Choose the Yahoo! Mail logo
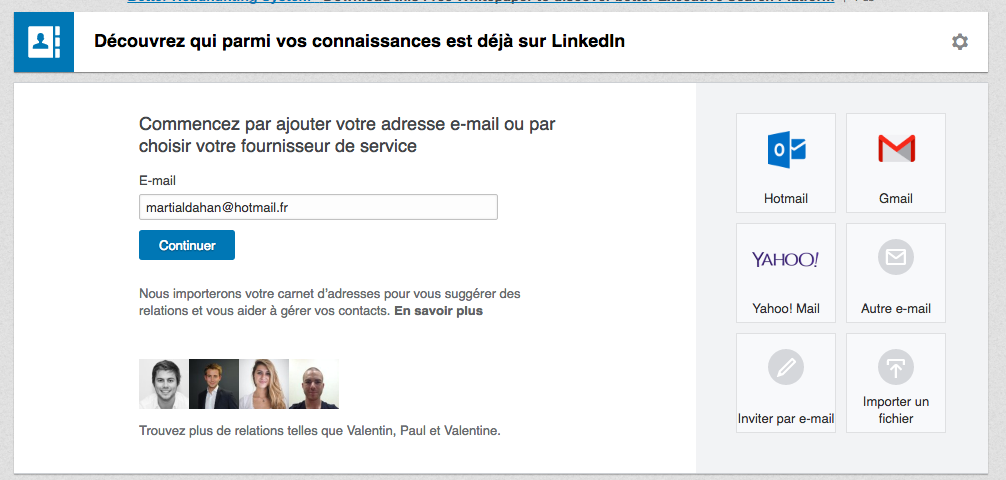 pos(785,260)
